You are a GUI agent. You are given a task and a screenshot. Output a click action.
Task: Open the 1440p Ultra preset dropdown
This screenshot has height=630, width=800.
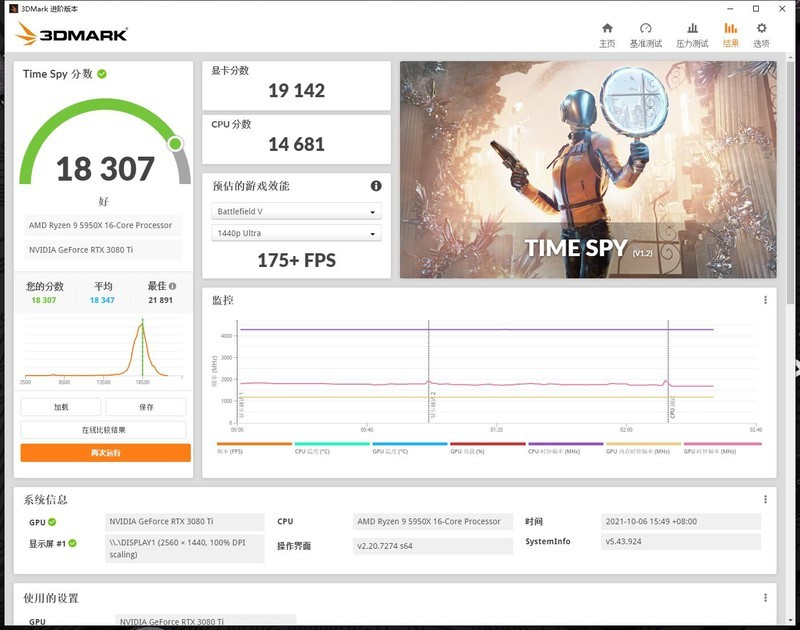point(296,232)
